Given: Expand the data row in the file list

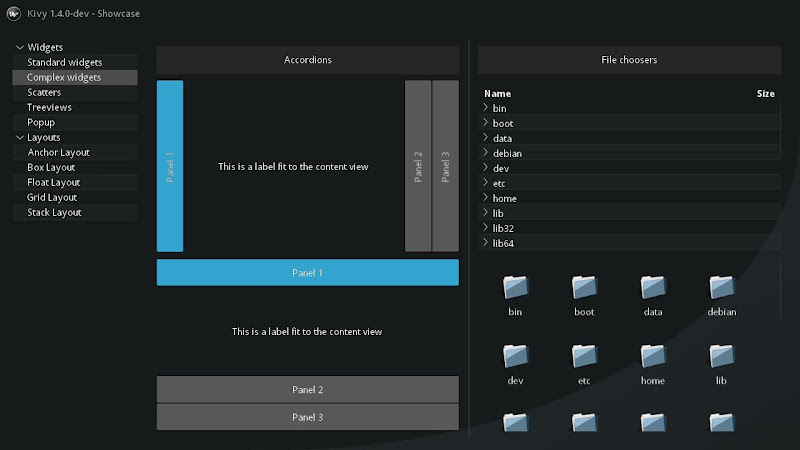Looking at the screenshot, I should (486, 138).
